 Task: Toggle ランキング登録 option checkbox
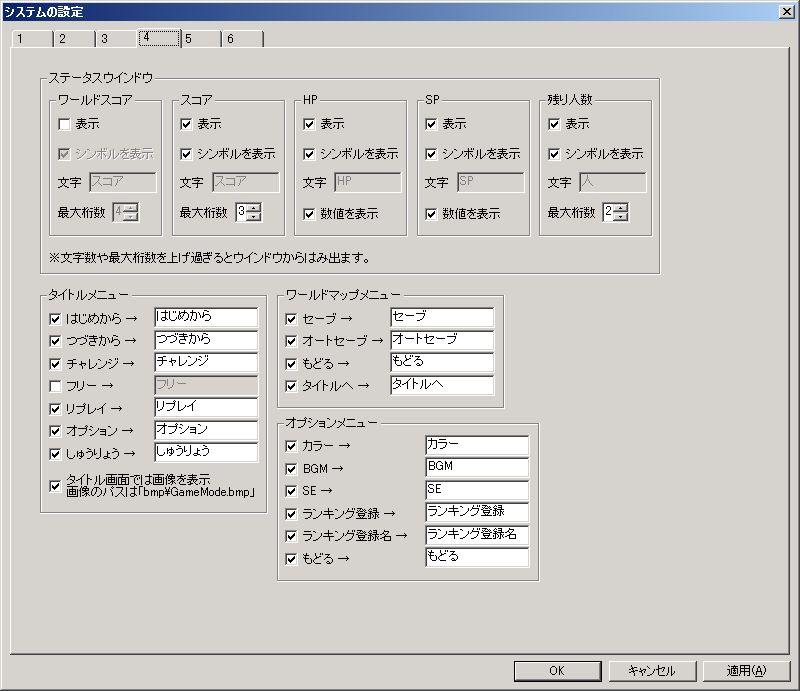click(x=291, y=514)
